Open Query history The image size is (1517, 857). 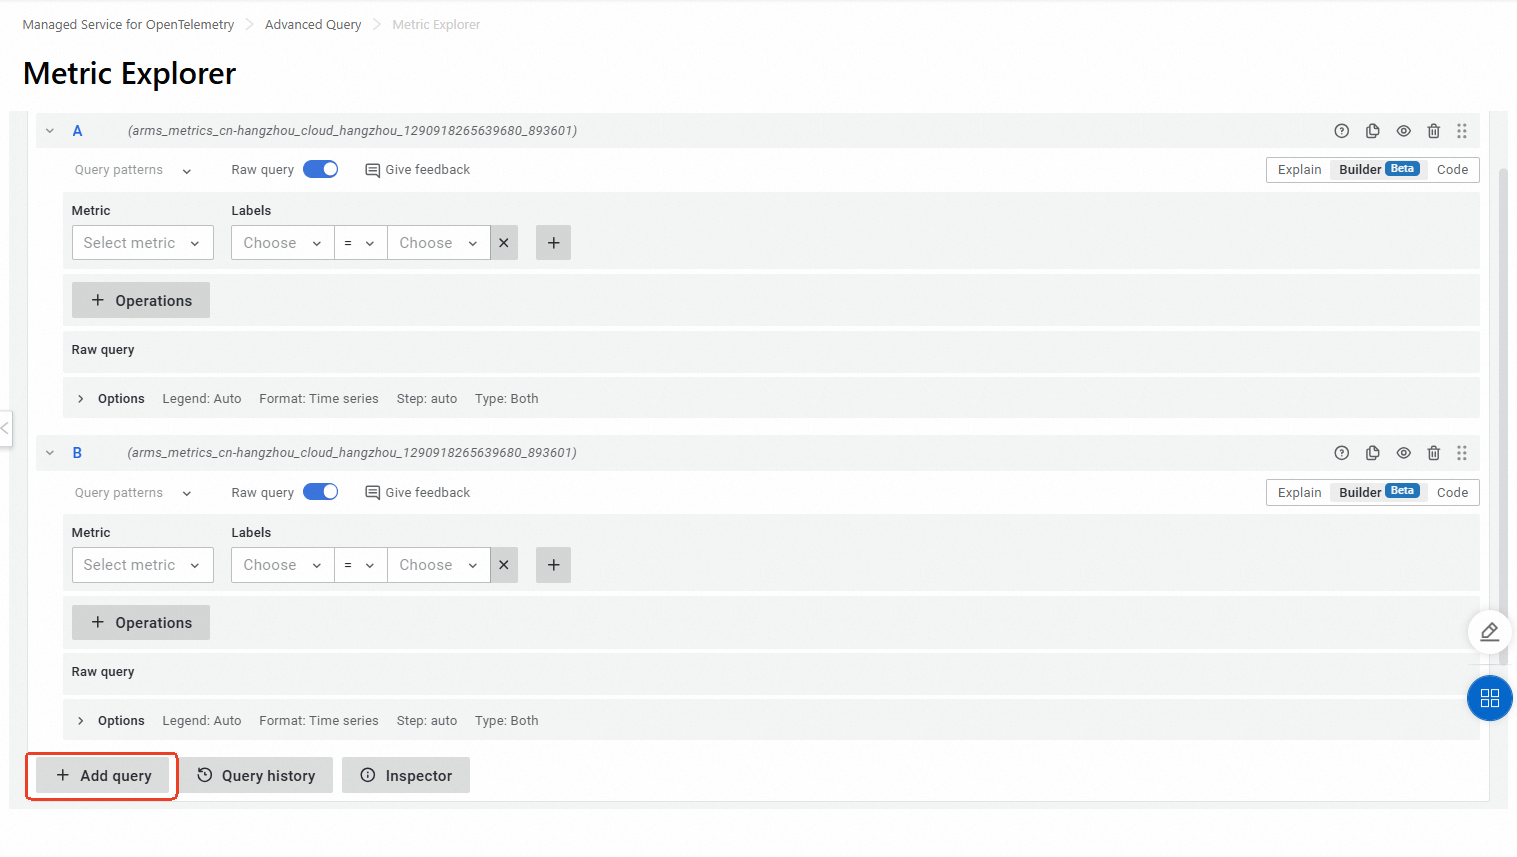pos(256,774)
